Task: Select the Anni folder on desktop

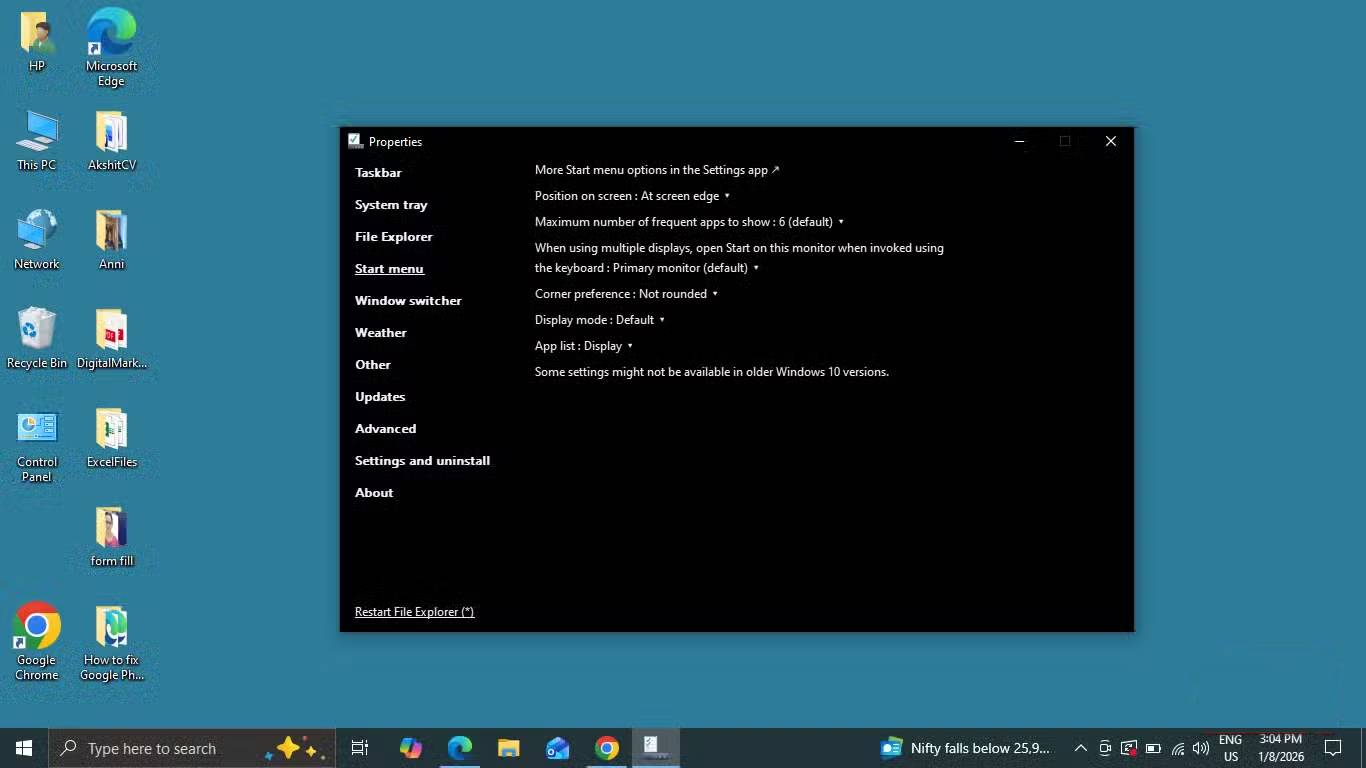Action: click(111, 240)
